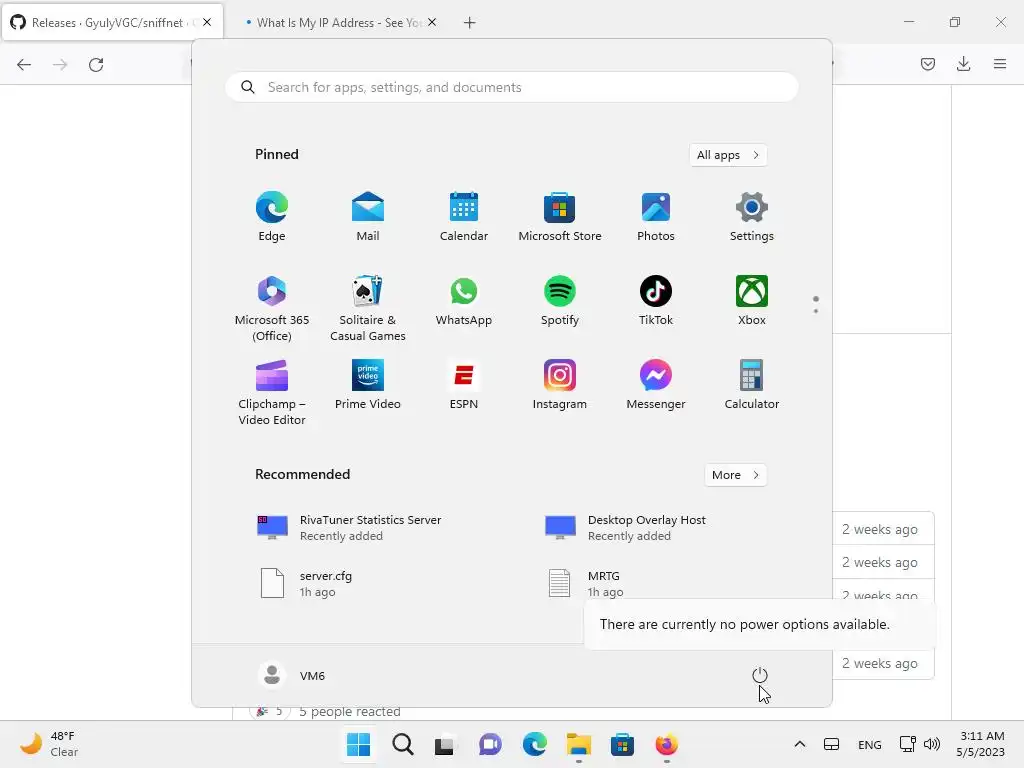
Task: Open a new browser tab
Action: pyautogui.click(x=470, y=23)
